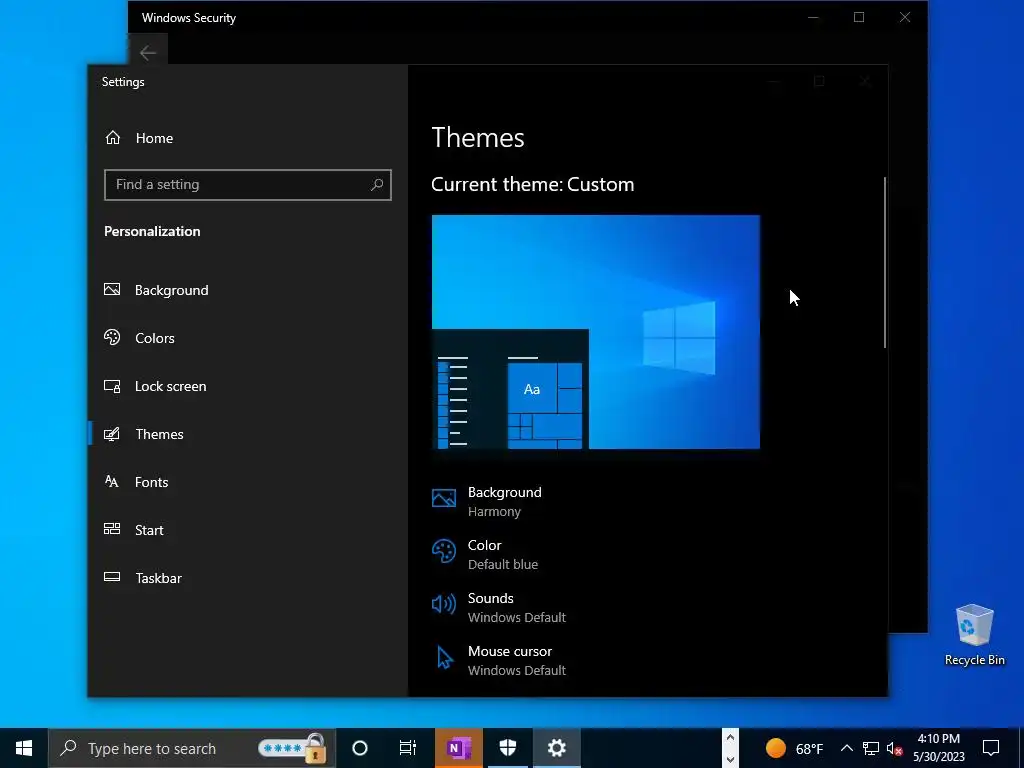The image size is (1024, 768).
Task: Click the taskbar toolbar scroll down arrow
Action: coord(730,759)
